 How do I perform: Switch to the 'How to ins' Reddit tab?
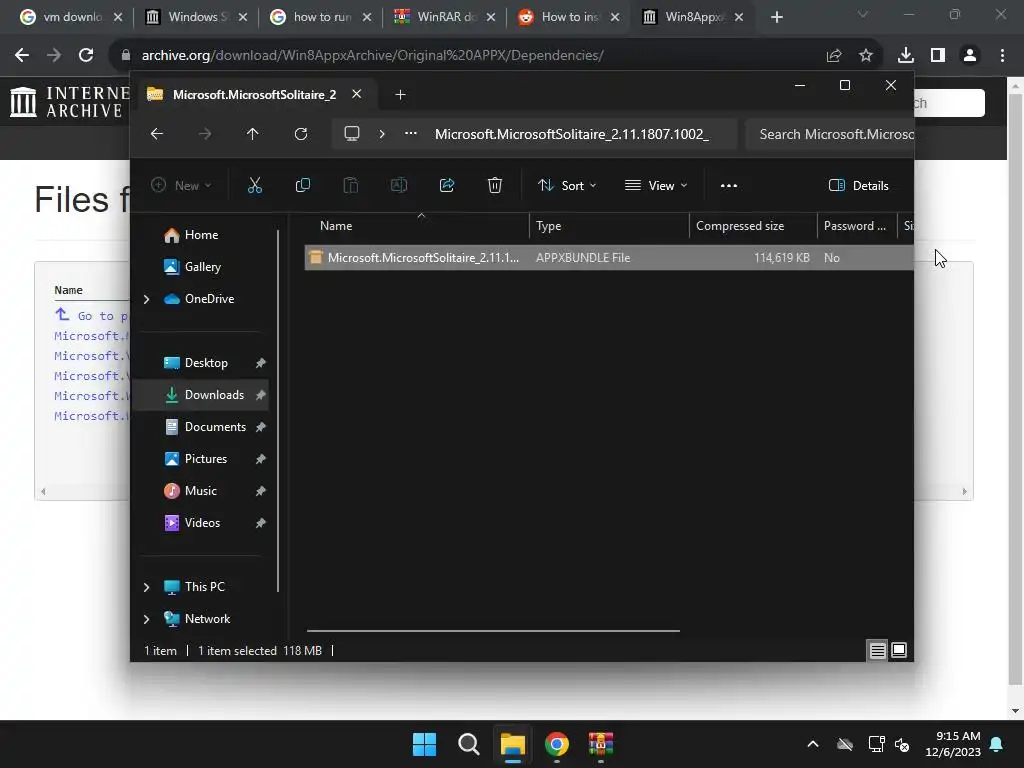[569, 17]
